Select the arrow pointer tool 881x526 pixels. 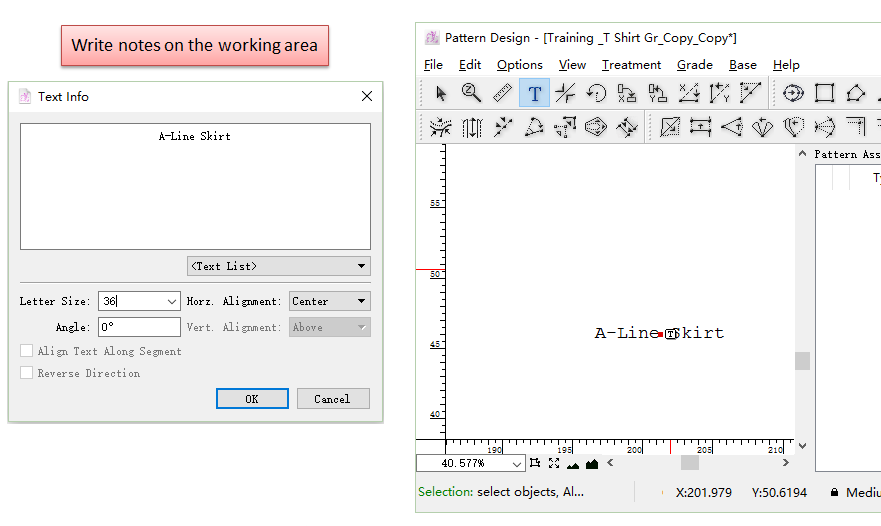(x=441, y=93)
